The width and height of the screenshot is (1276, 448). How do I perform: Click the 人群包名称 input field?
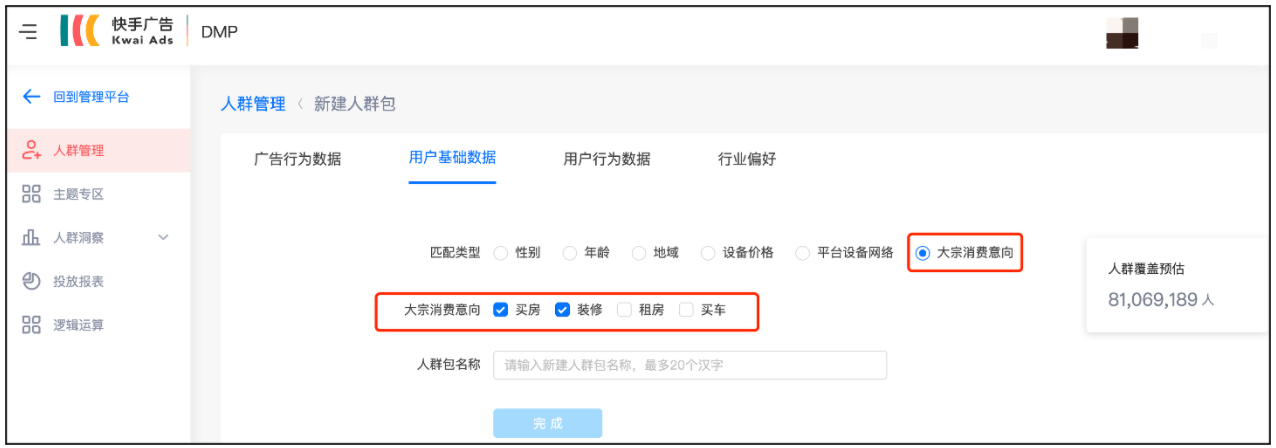point(689,365)
